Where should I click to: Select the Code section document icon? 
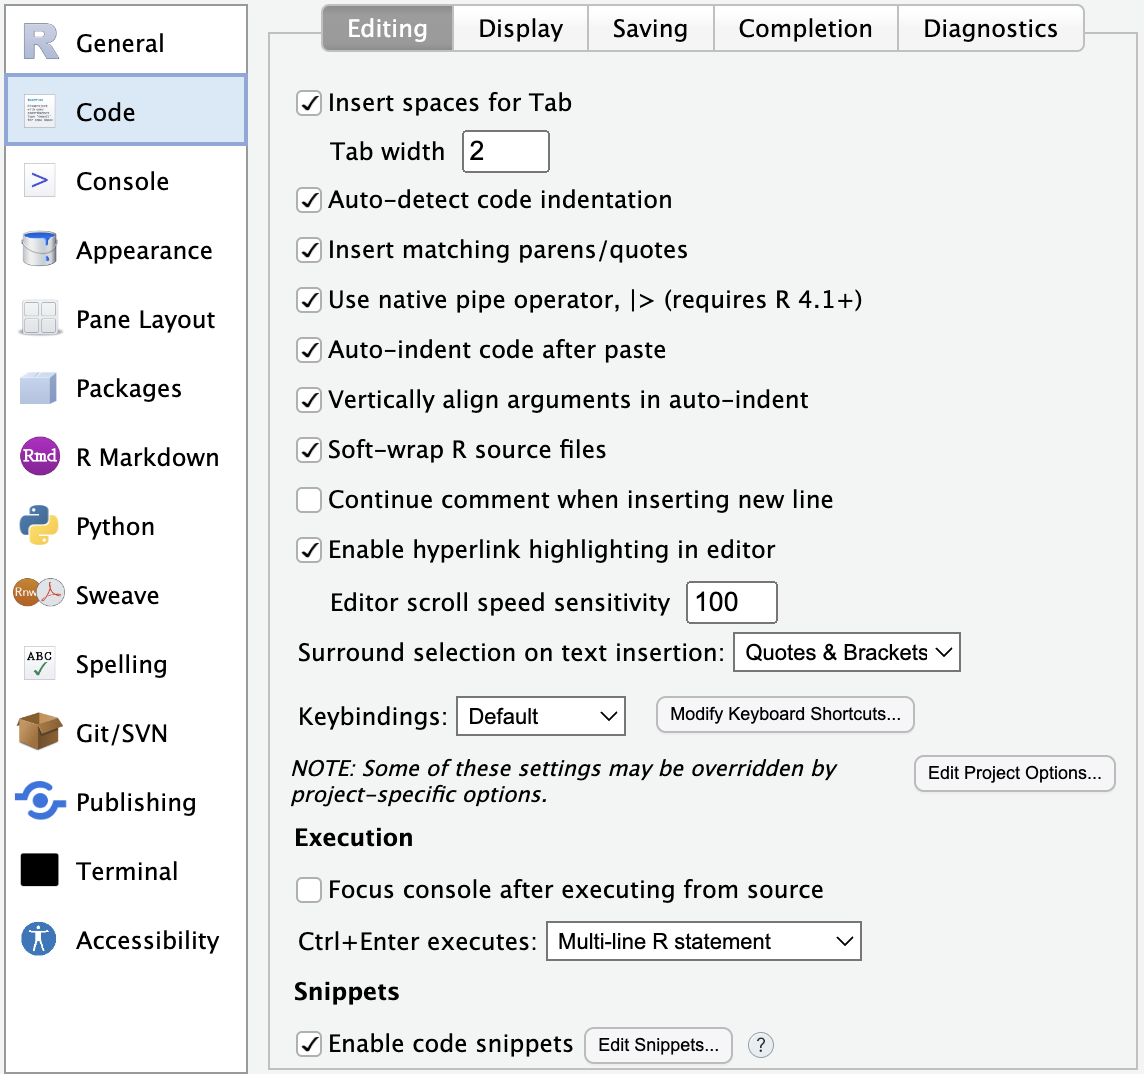[39, 112]
